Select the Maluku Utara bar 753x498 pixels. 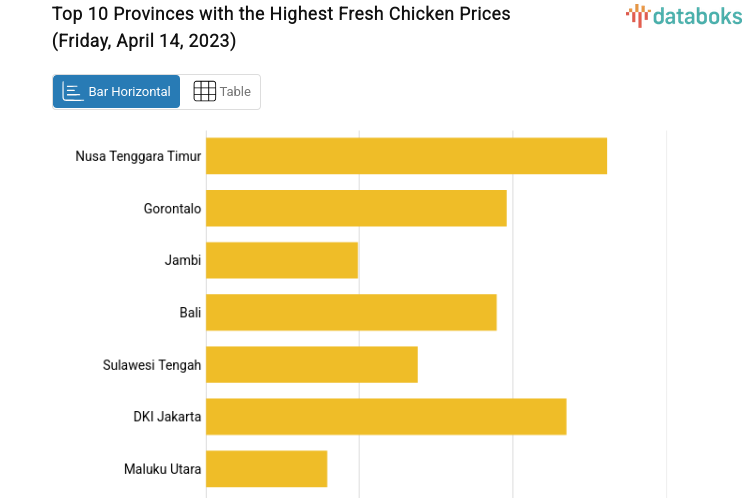coord(267,468)
